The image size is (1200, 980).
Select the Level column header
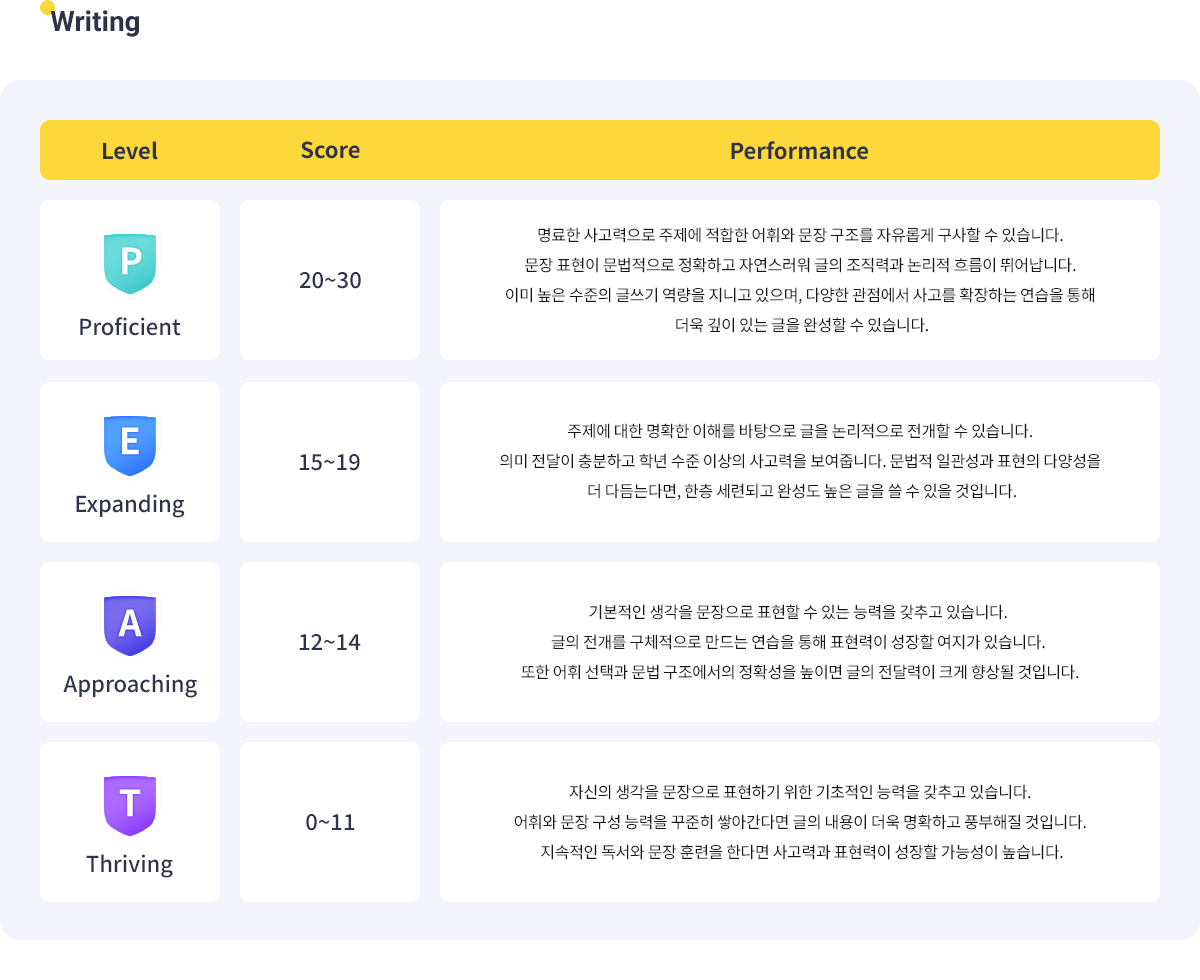(x=130, y=151)
